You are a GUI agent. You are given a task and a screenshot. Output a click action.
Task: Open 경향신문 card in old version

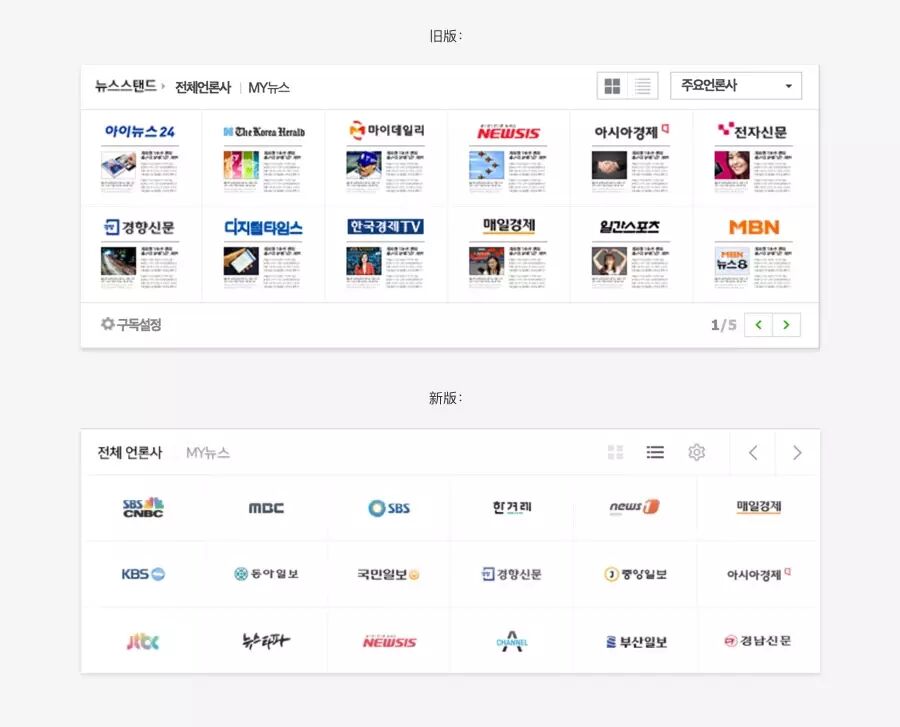click(x=140, y=254)
